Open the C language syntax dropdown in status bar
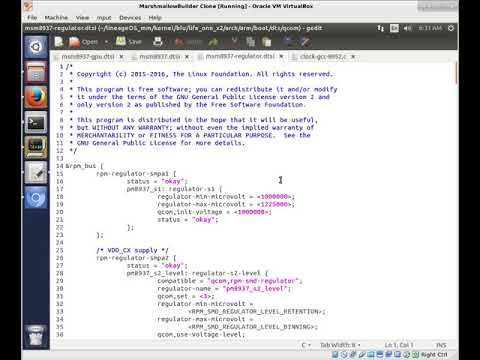The image size is (480, 360). pos(306,345)
